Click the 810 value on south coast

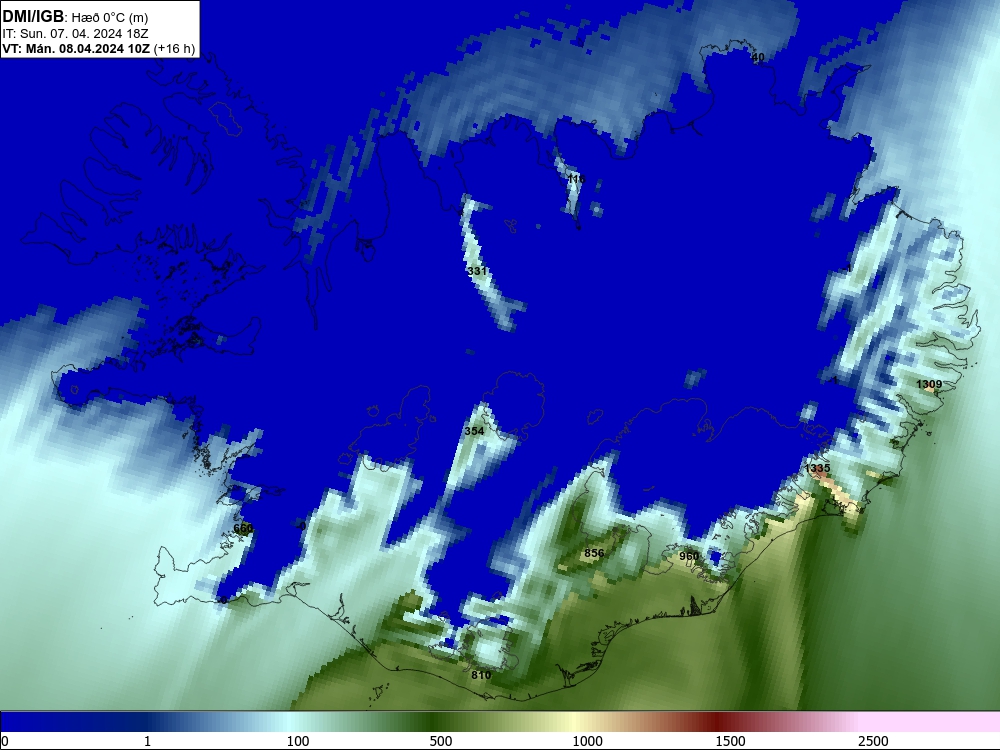482,675
